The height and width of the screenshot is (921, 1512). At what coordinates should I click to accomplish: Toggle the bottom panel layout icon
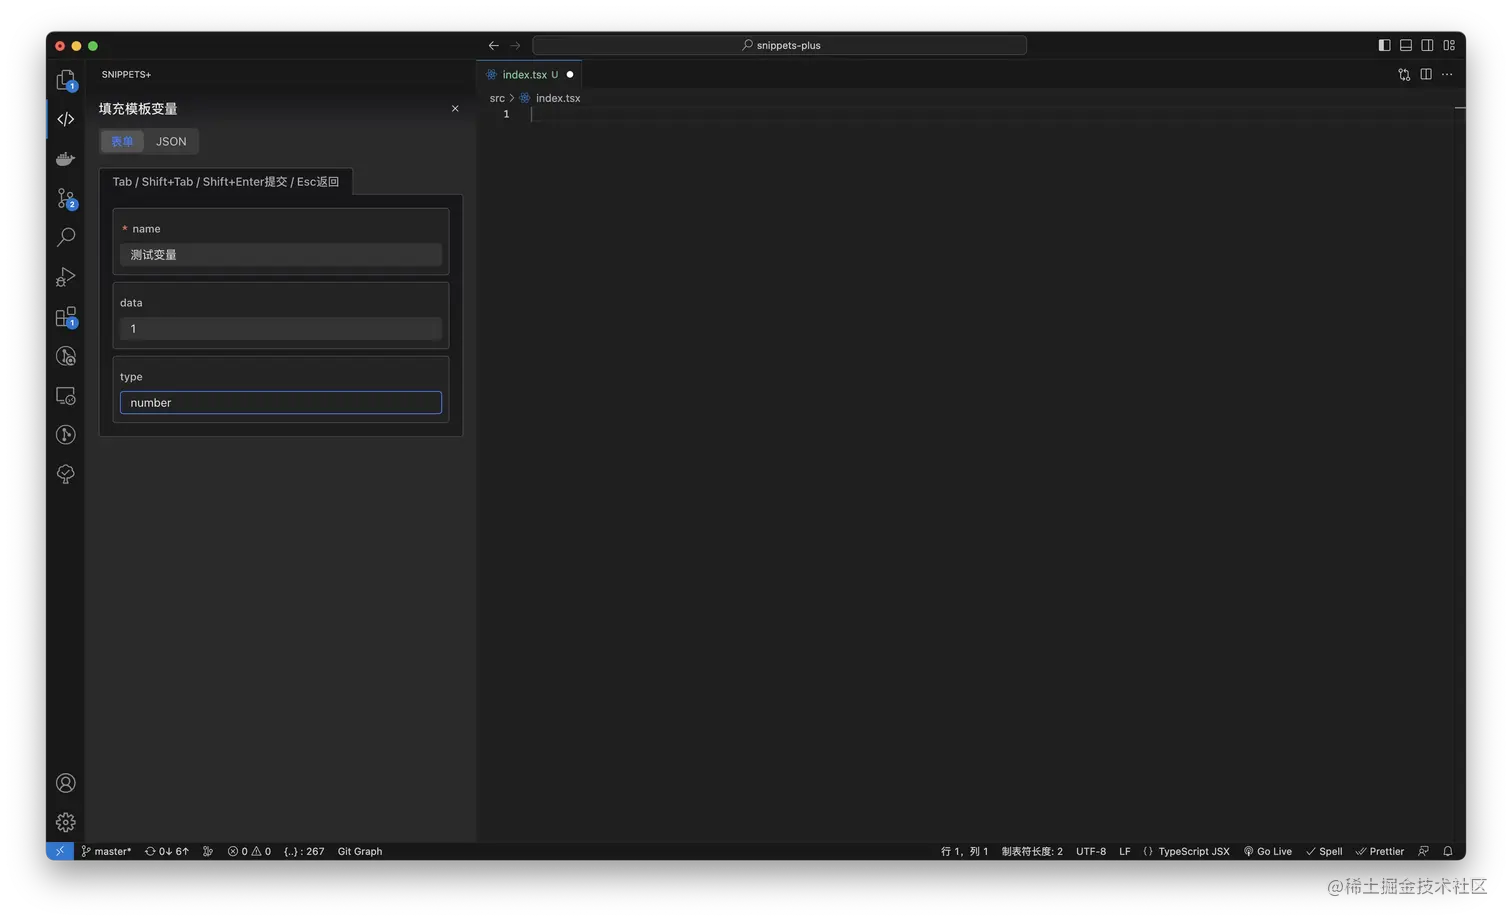[x=1406, y=45]
